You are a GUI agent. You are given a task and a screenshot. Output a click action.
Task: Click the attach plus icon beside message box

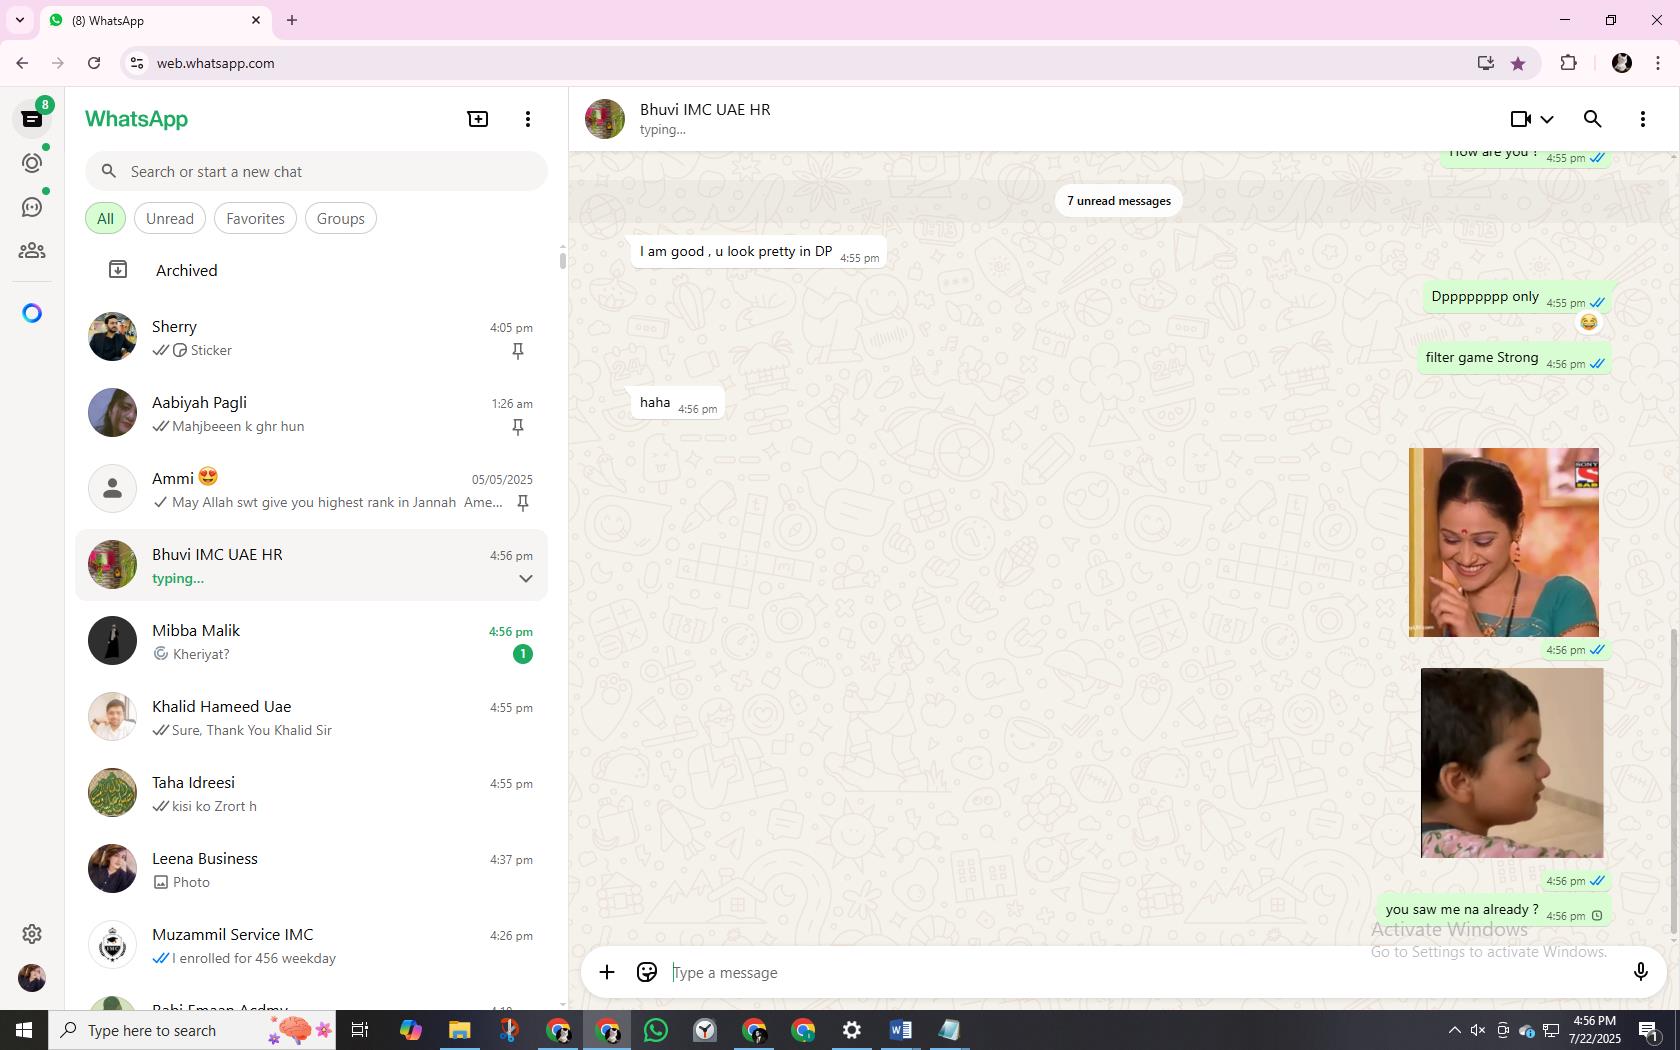click(607, 972)
